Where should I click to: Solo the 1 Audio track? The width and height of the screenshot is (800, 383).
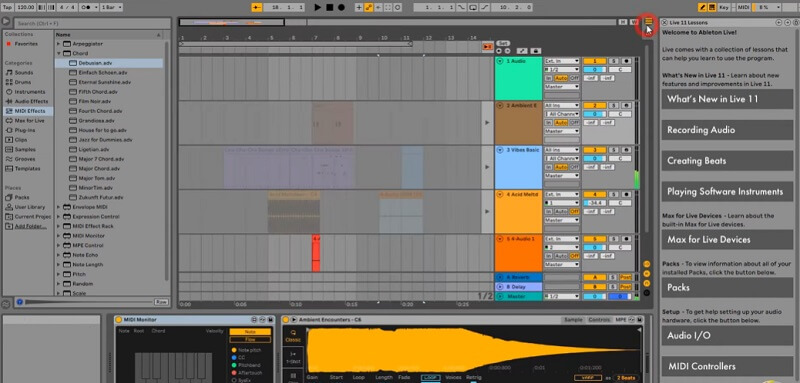[614, 61]
